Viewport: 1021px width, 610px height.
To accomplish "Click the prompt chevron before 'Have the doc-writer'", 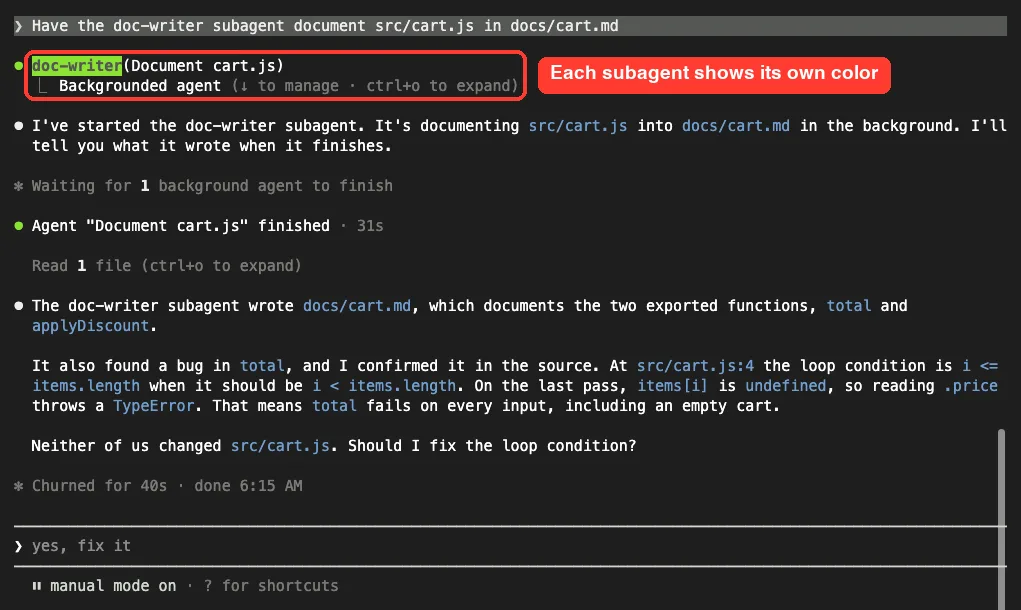I will [19, 26].
